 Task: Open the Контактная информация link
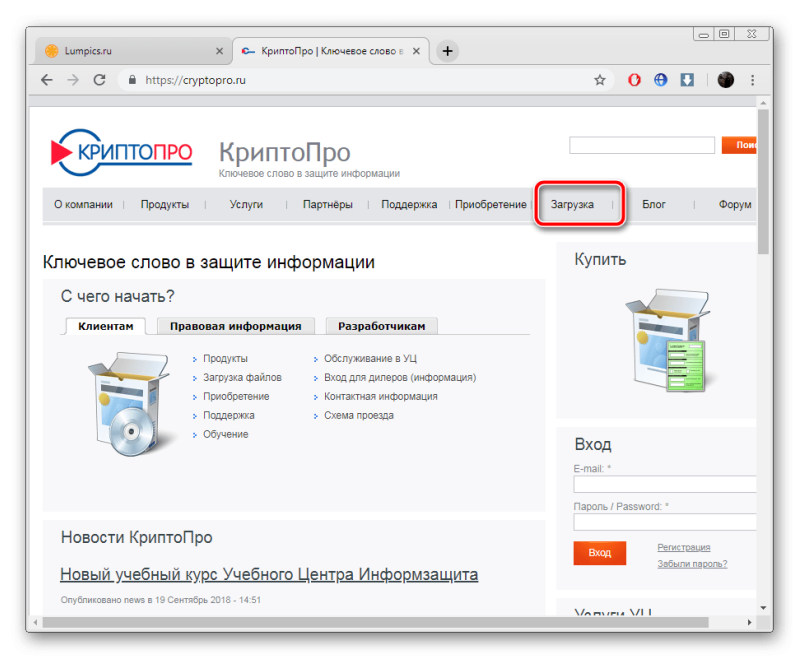click(x=381, y=396)
